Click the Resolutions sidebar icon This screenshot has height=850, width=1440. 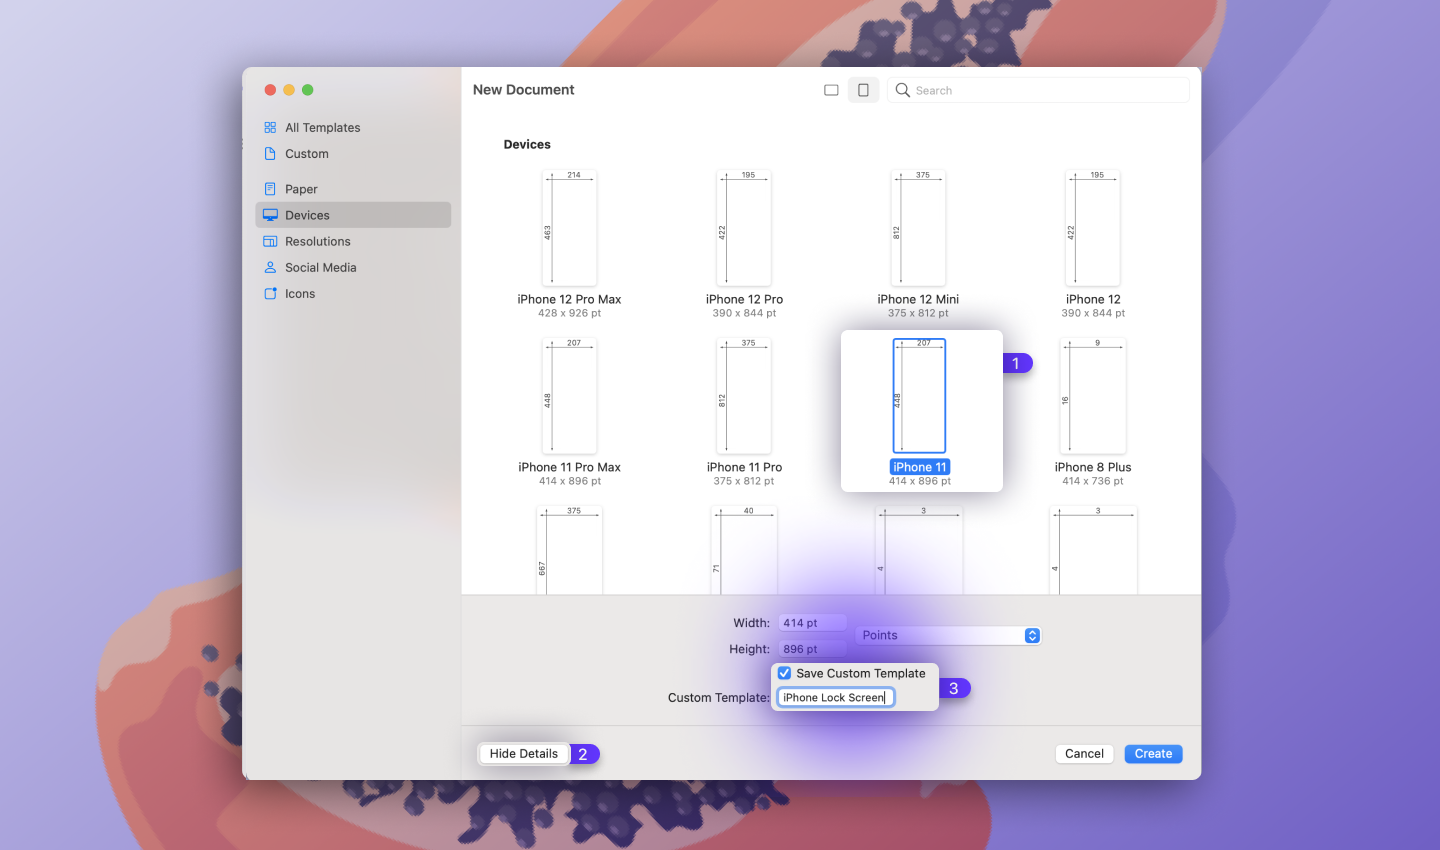(270, 241)
